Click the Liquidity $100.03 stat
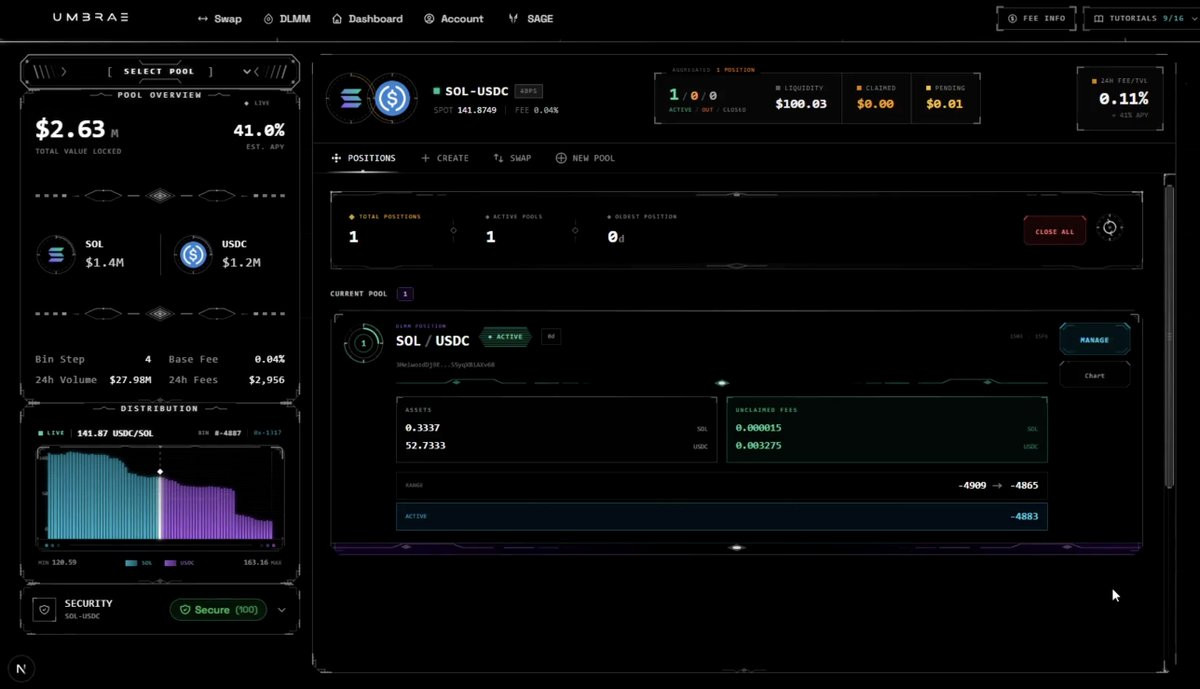The height and width of the screenshot is (689, 1200). 801,97
